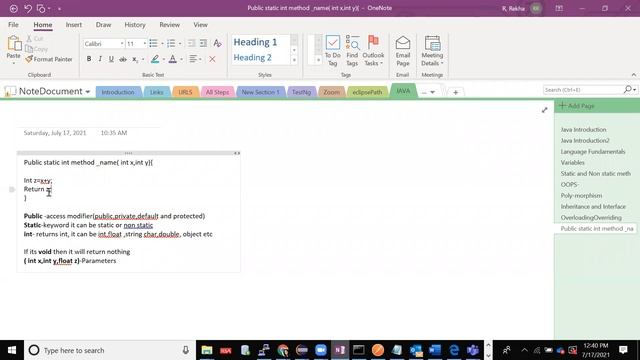Clear all formatting icon

218,43
